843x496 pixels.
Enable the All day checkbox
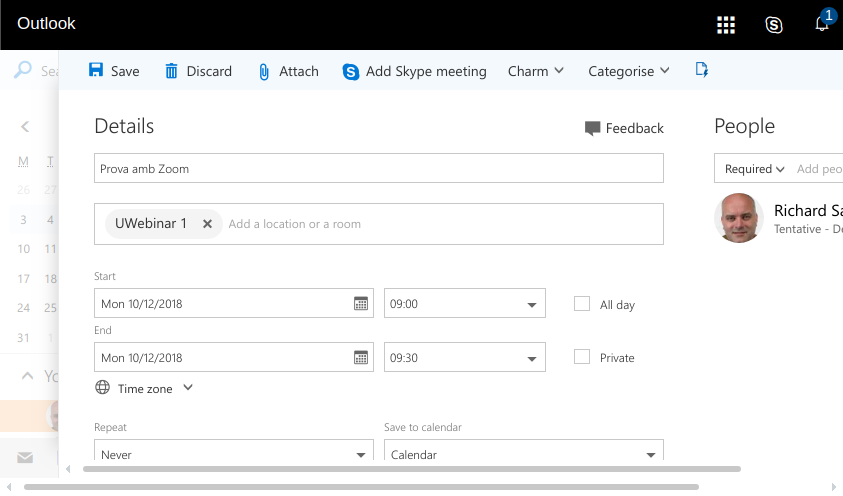(x=582, y=304)
